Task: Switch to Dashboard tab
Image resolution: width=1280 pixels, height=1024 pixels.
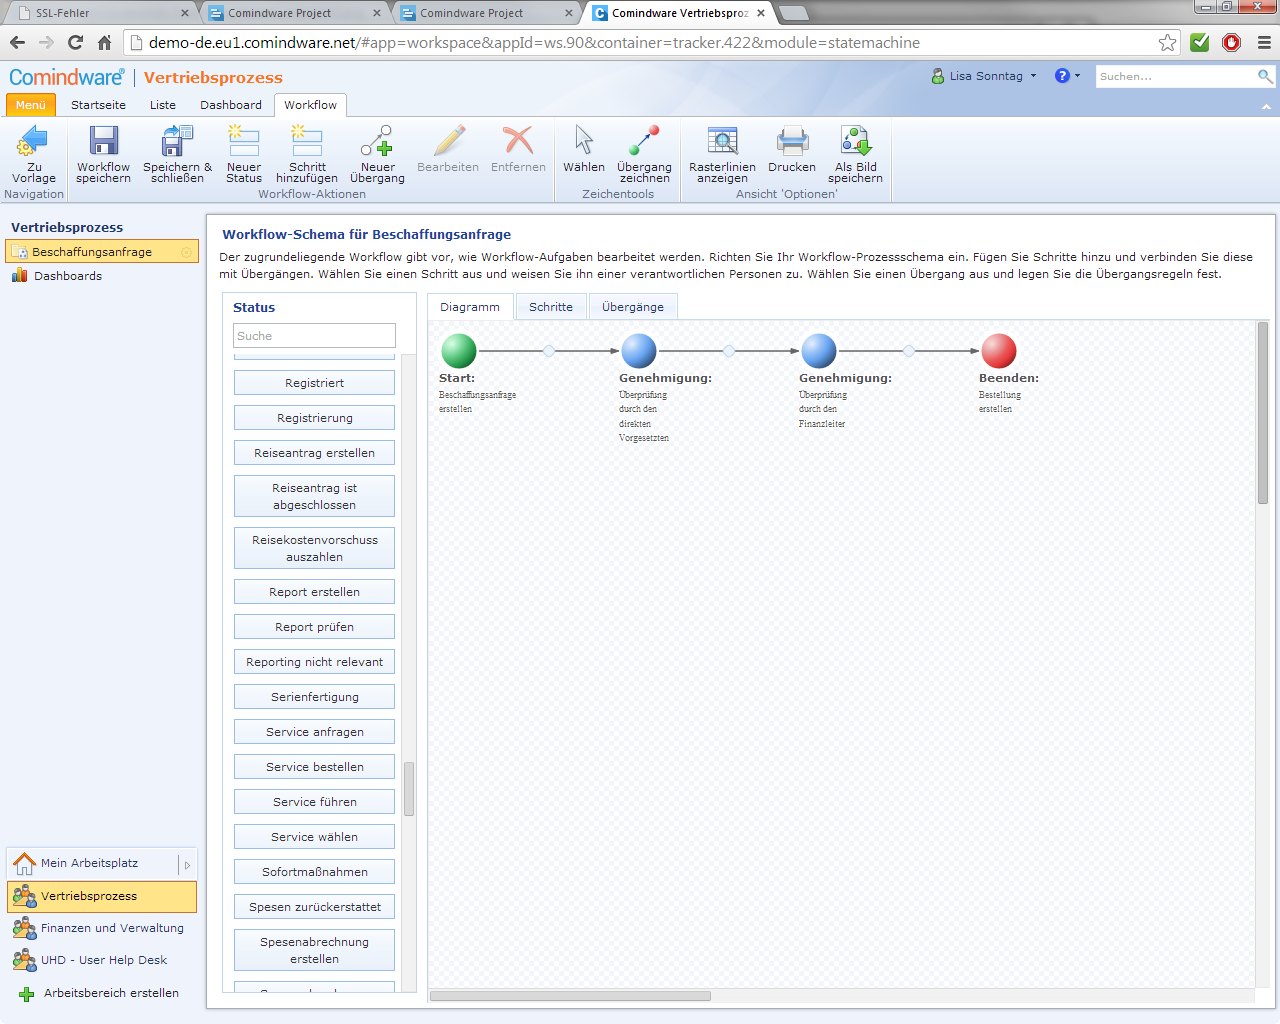Action: point(231,105)
